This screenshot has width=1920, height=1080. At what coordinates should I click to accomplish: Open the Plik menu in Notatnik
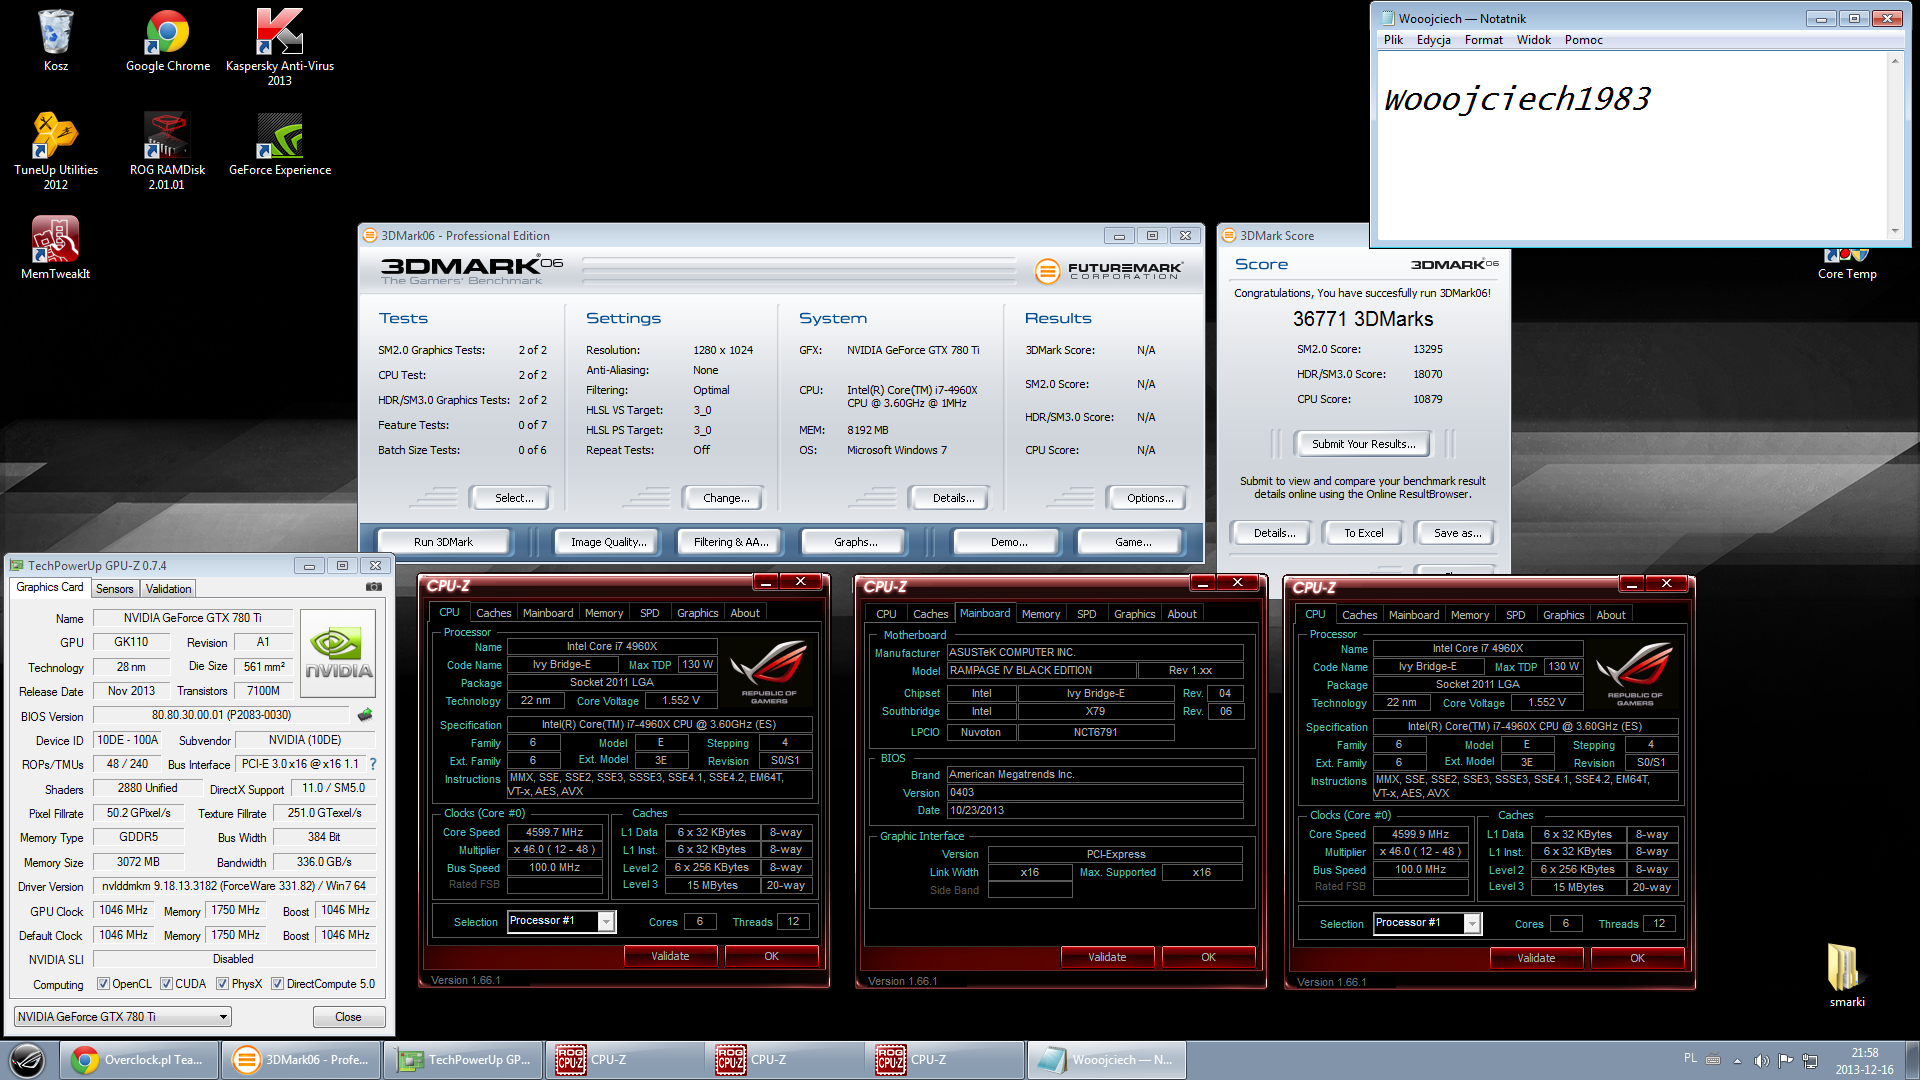coord(1393,40)
